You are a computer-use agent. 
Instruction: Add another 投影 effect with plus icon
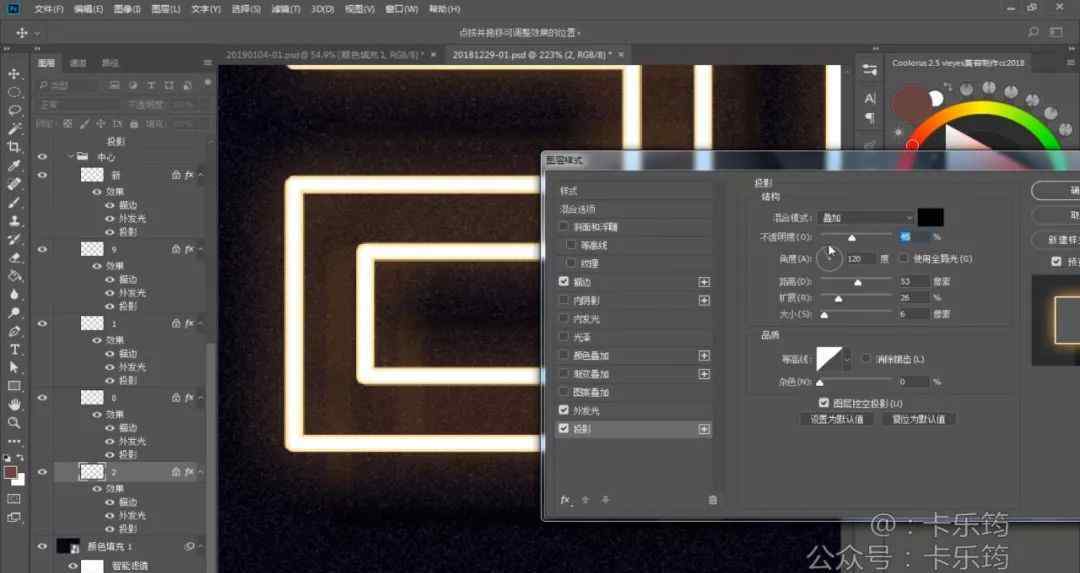click(x=704, y=429)
